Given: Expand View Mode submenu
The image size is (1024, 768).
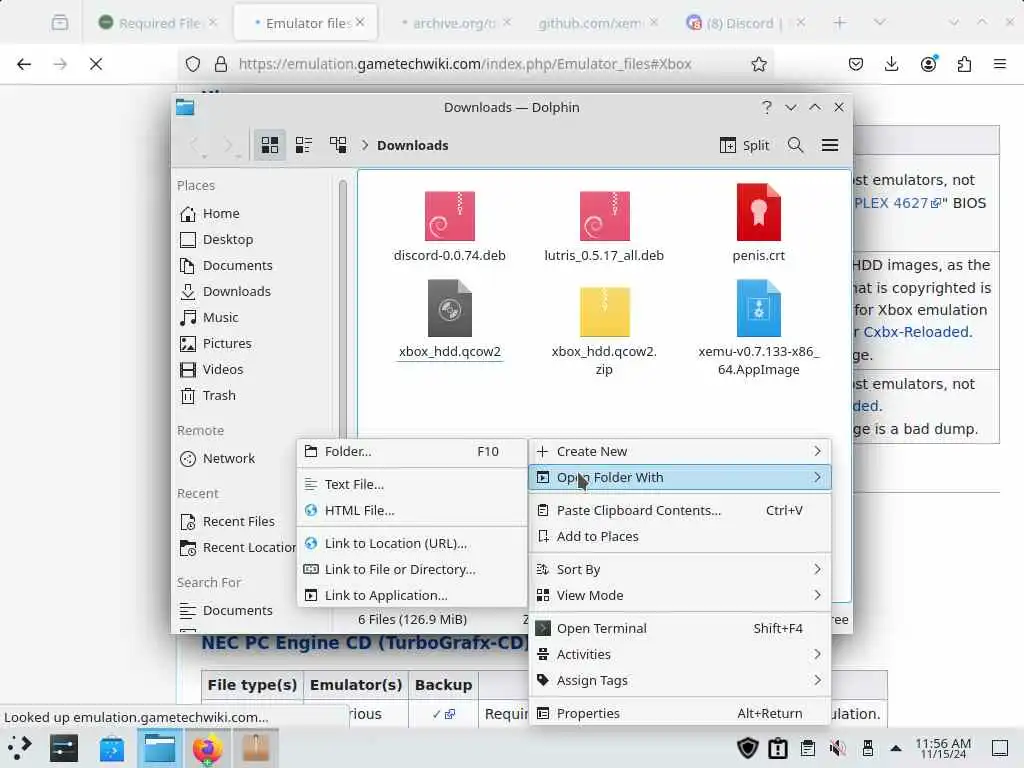Looking at the screenshot, I should (x=679, y=595).
